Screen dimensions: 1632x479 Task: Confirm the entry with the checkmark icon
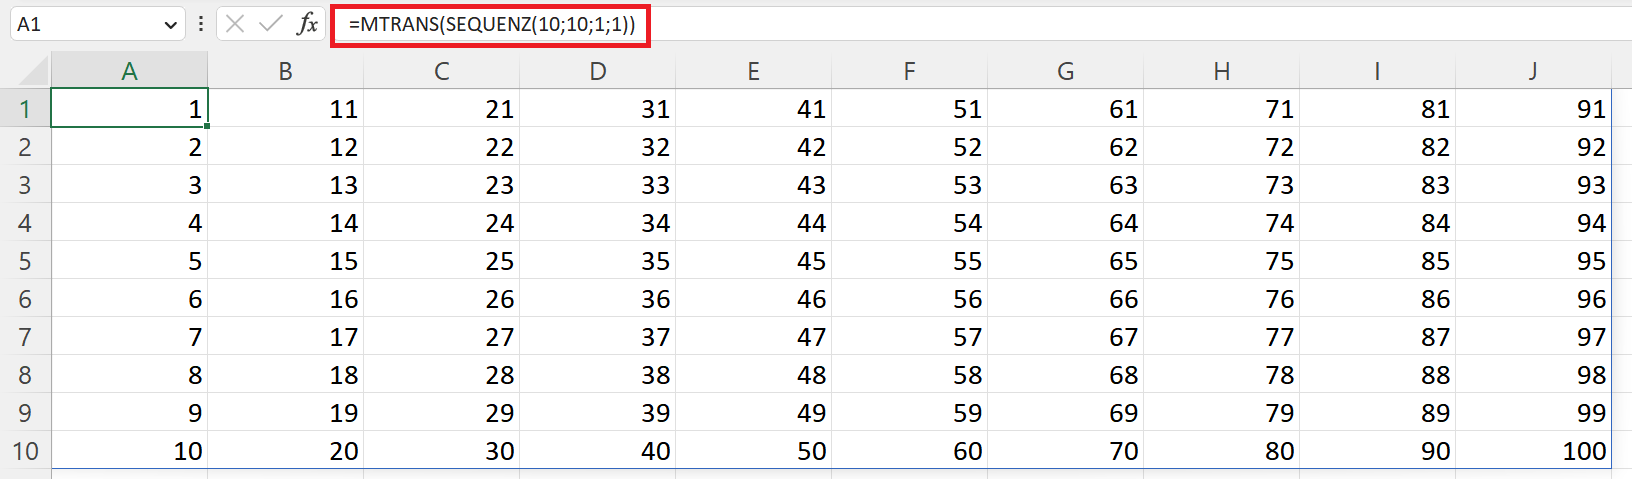[x=270, y=24]
